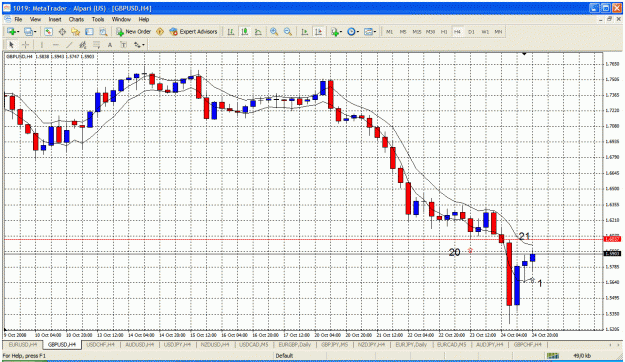The height and width of the screenshot is (362, 625).
Task: Click the red horizontal price level line
Action: click(x=303, y=239)
